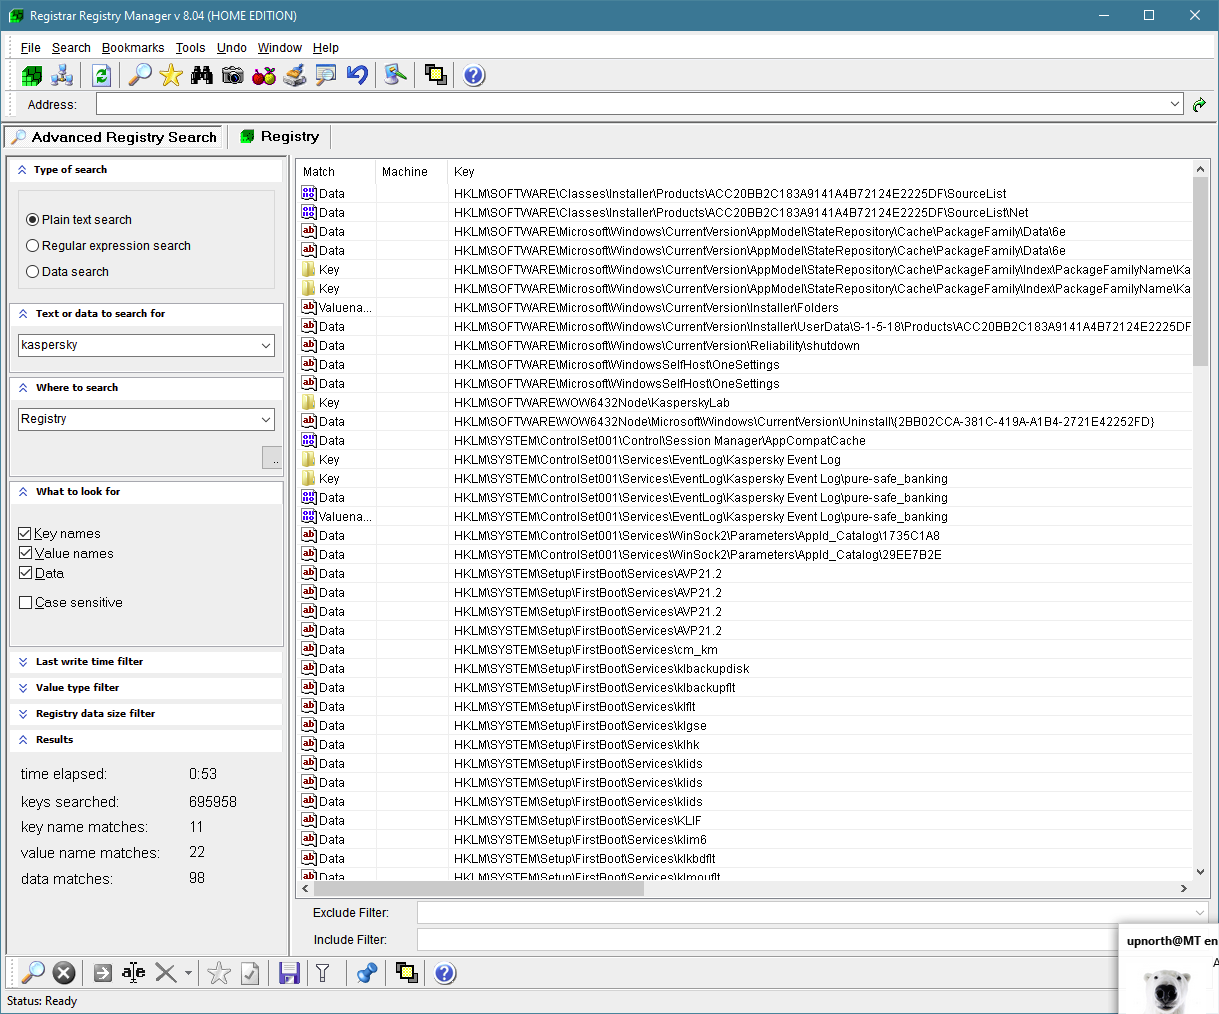
Task: Click the binoculars search icon in top toolbar
Action: point(202,75)
